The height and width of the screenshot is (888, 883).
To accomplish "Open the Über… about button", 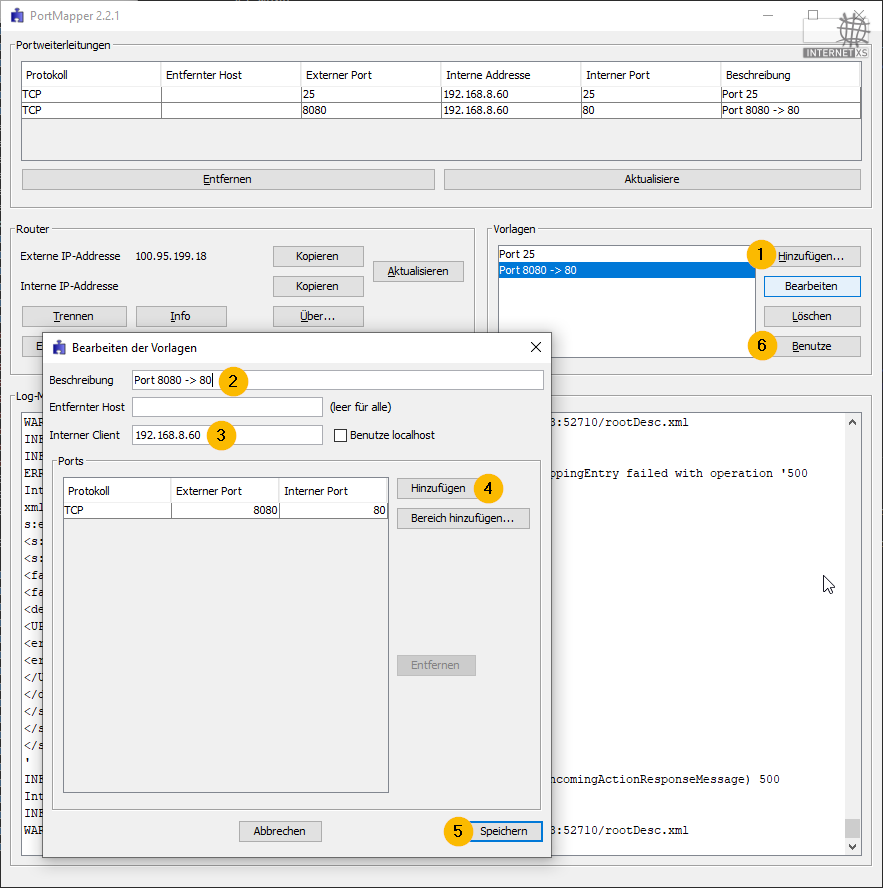I will 318,316.
